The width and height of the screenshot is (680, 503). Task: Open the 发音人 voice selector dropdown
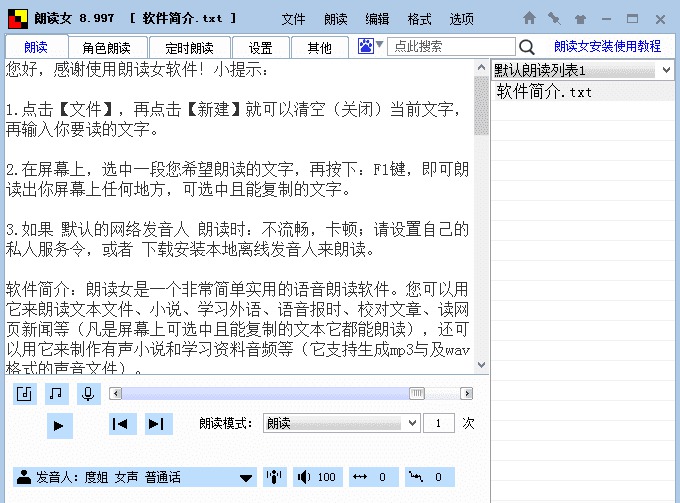[x=134, y=477]
